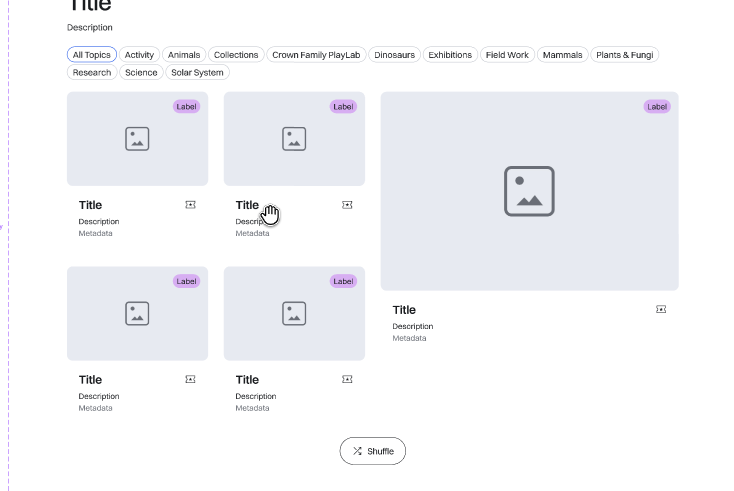Click the Metadata text under the large card

pos(409,338)
